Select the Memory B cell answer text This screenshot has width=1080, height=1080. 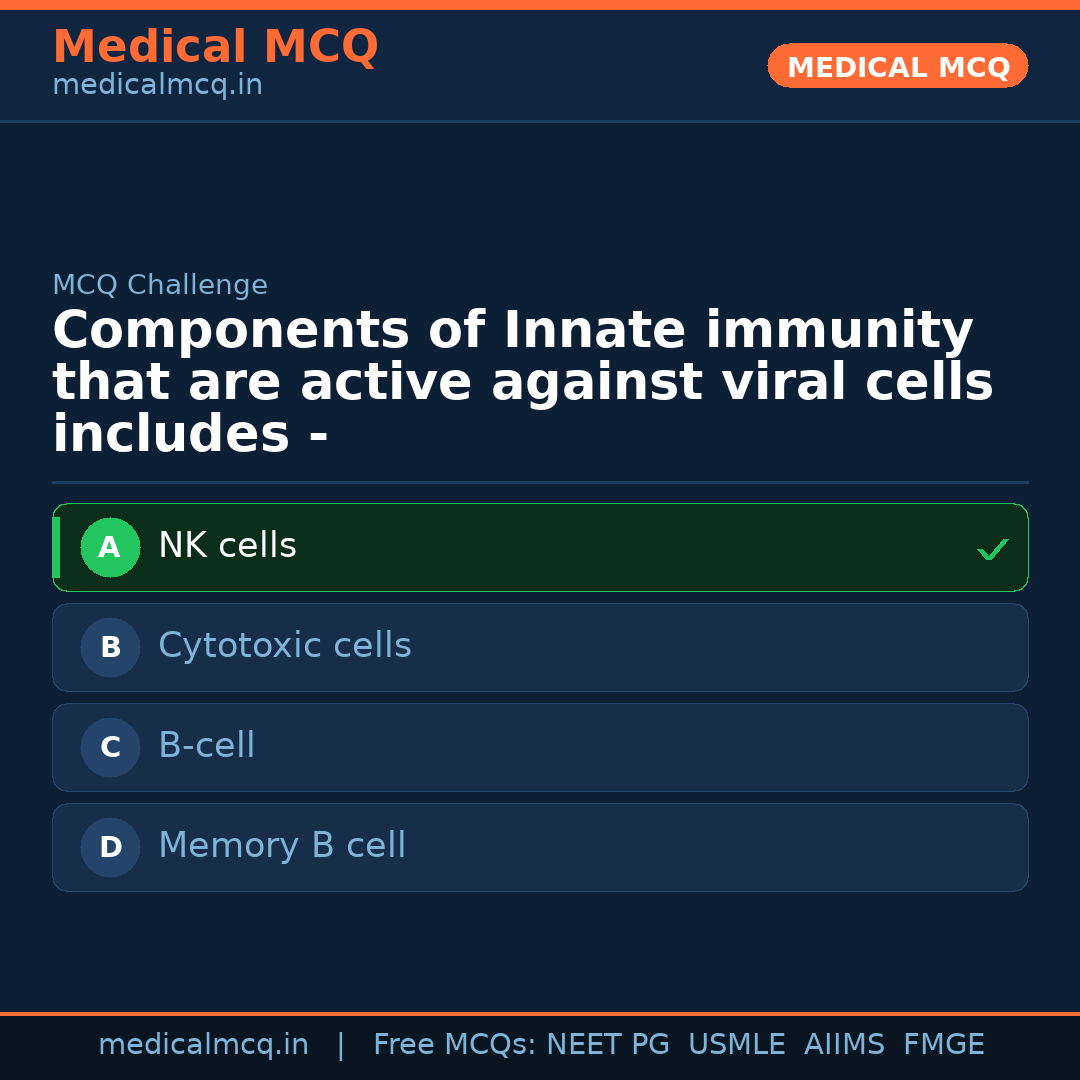[x=282, y=846]
